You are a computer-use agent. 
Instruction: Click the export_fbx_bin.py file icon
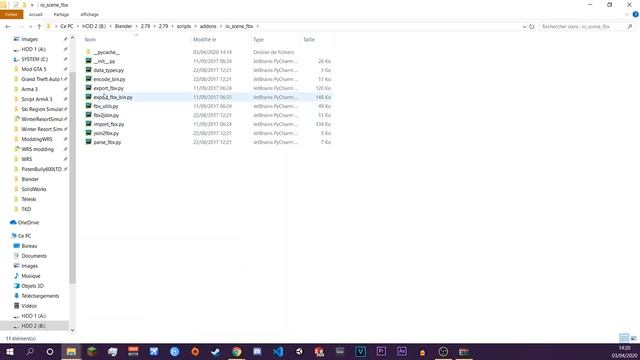click(88, 97)
